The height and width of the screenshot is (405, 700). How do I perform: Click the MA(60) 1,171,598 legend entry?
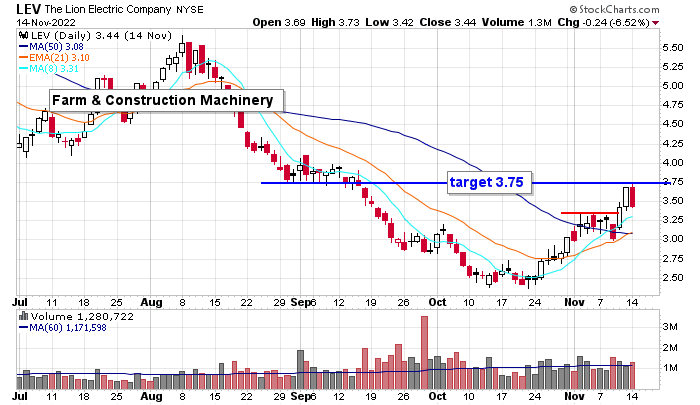(x=62, y=328)
